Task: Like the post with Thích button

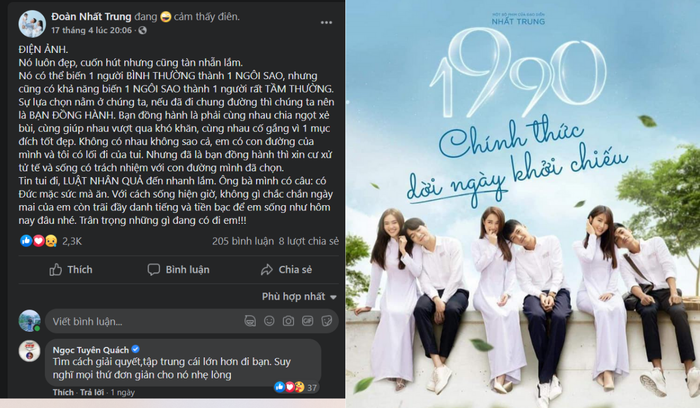Action: click(x=71, y=270)
